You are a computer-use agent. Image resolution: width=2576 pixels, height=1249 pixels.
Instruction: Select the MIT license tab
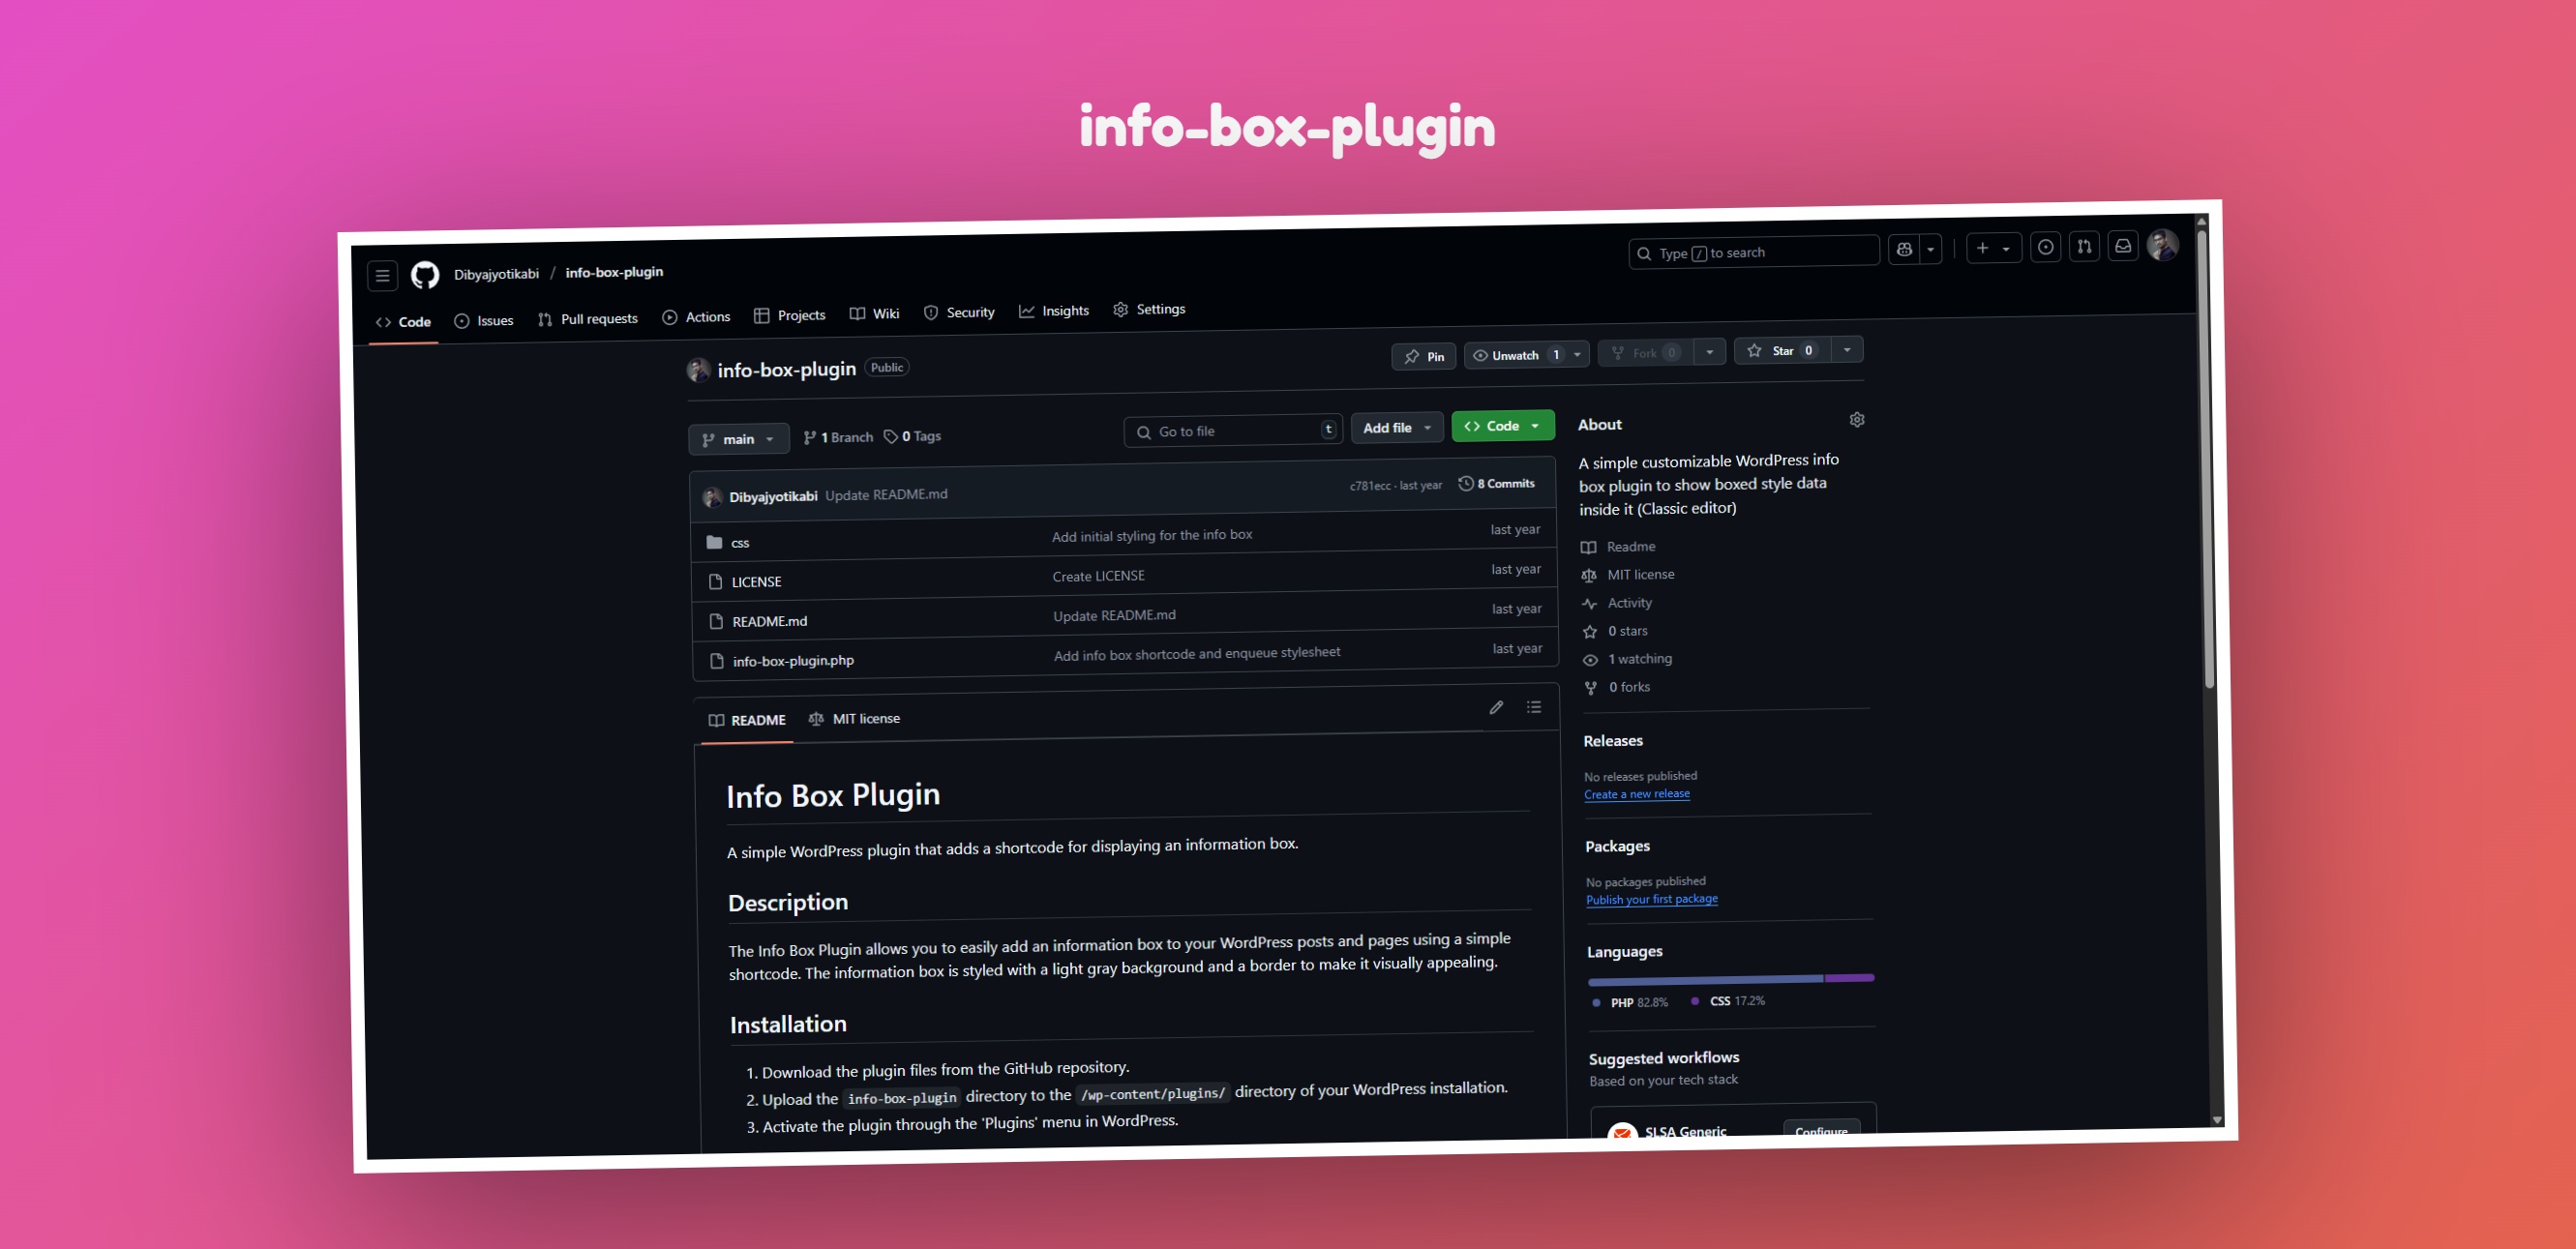[x=854, y=719]
